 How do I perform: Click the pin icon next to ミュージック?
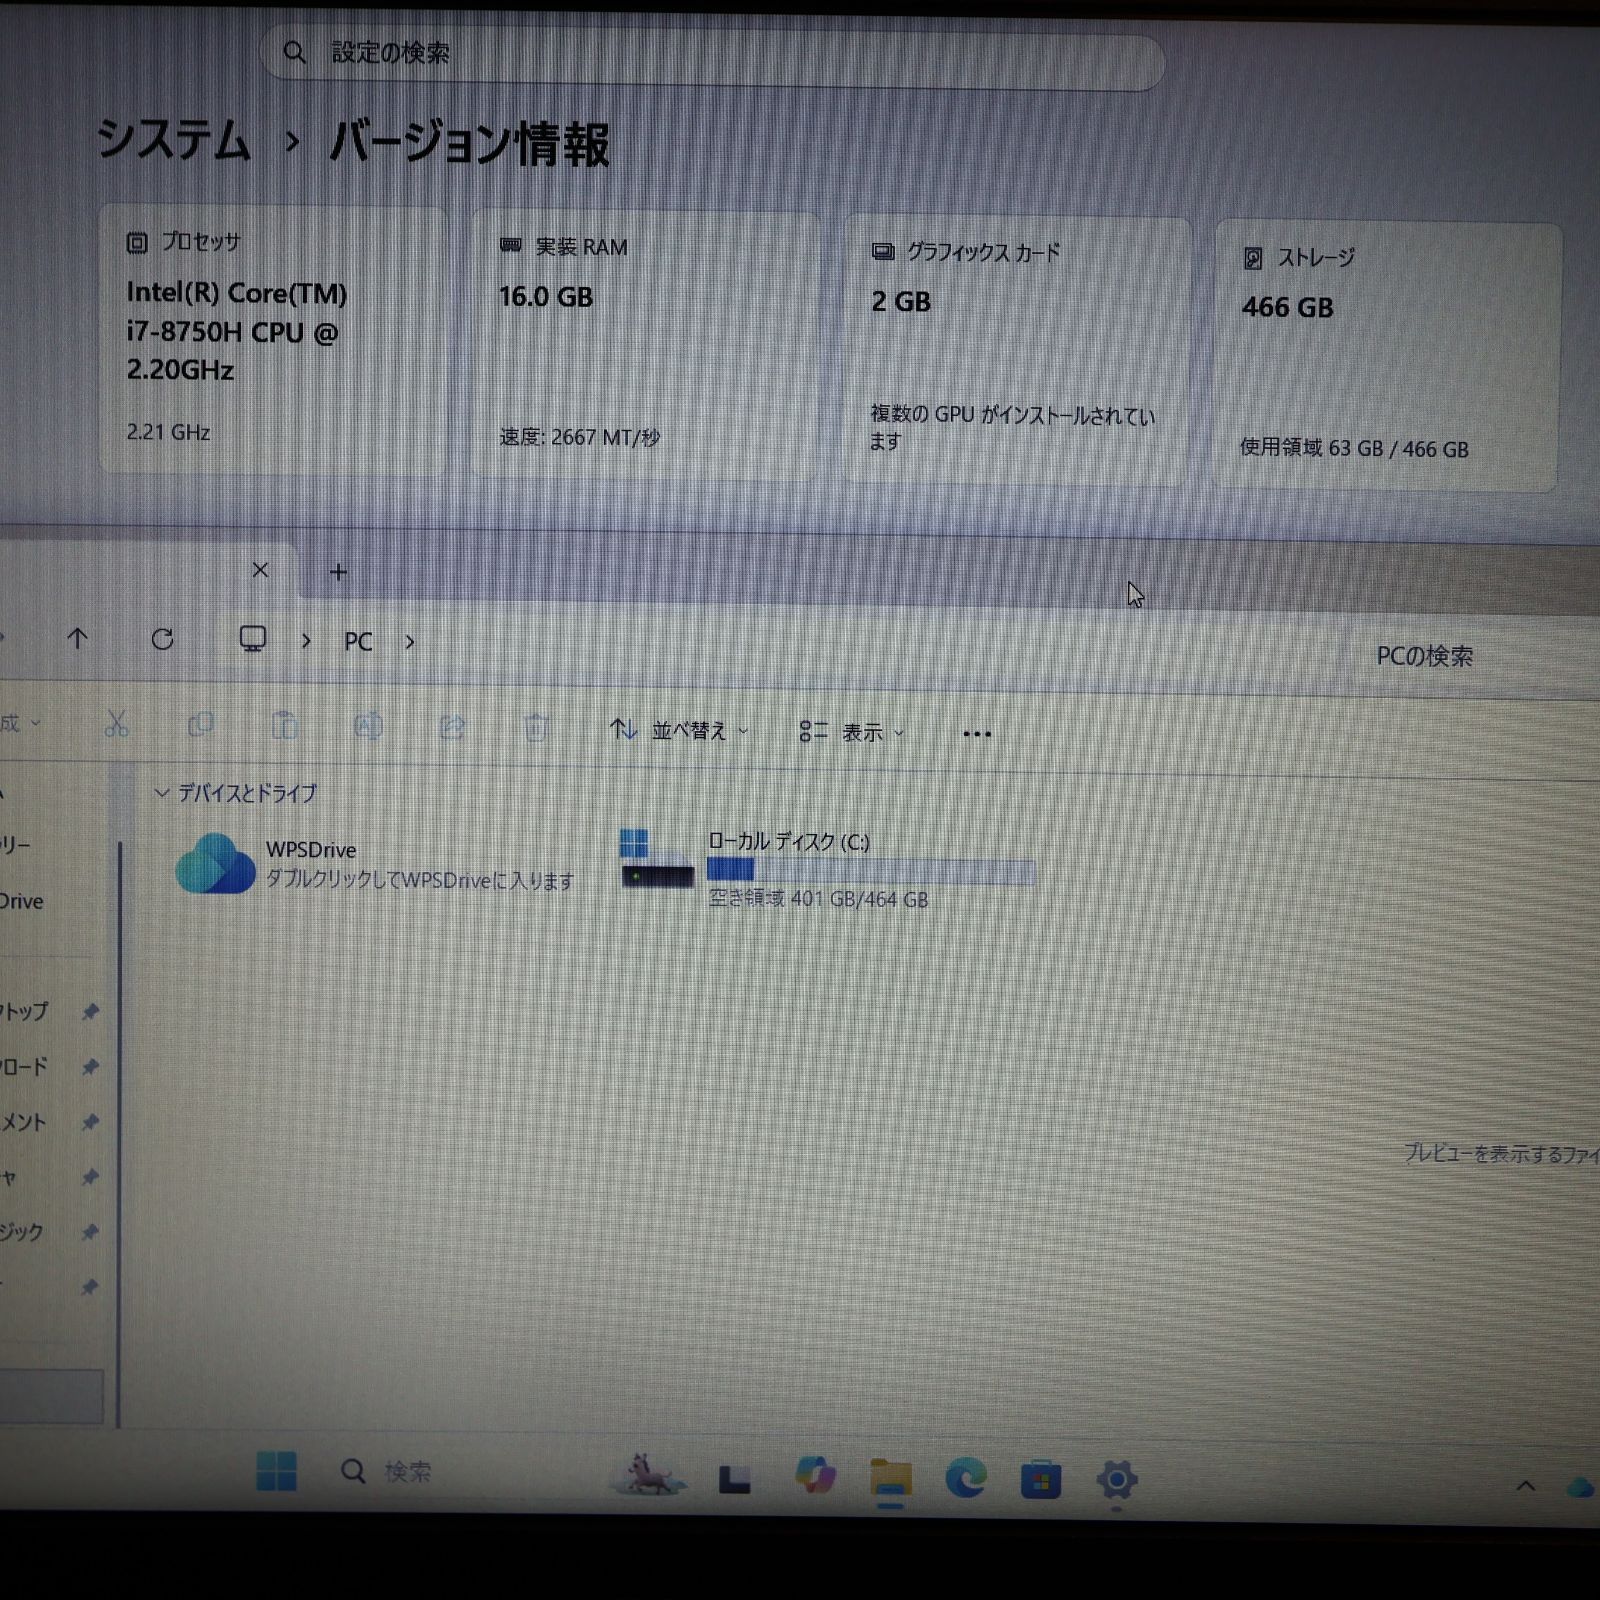(90, 1232)
